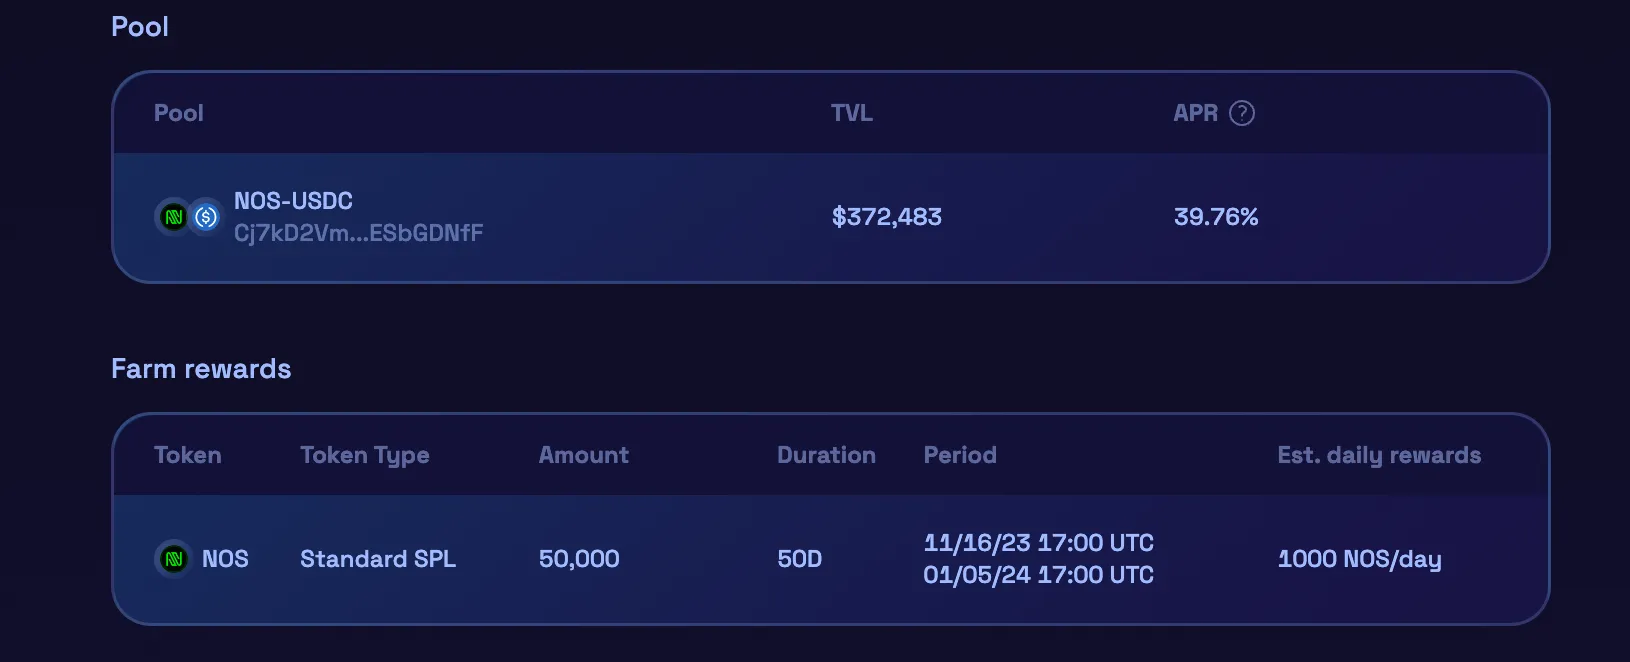Click the TVL column header
1630x662 pixels.
[851, 114]
